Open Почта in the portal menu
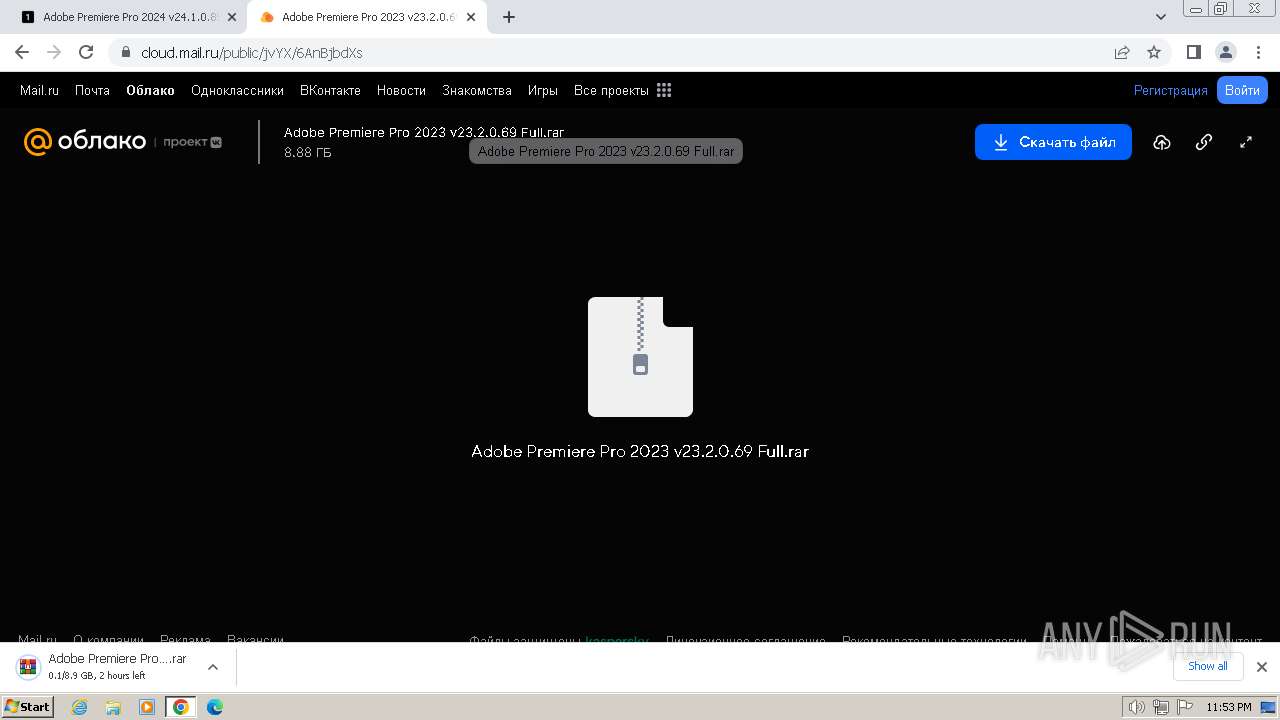Viewport: 1280px width, 720px height. pyautogui.click(x=92, y=90)
